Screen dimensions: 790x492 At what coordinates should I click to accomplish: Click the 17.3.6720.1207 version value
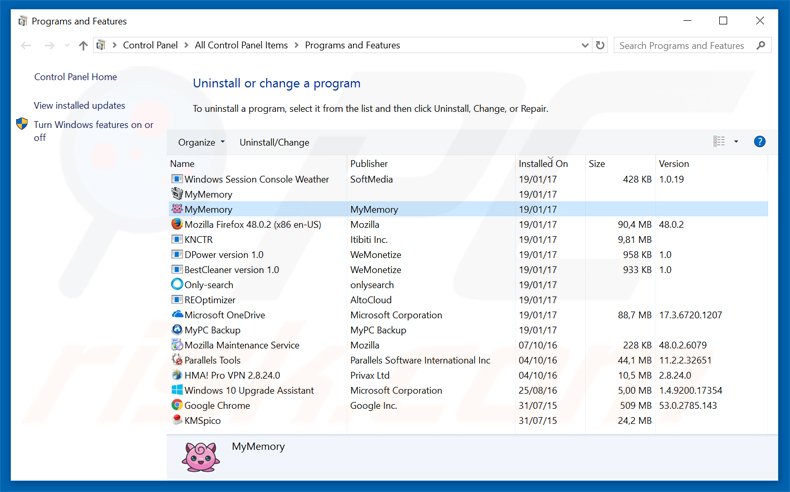690,315
